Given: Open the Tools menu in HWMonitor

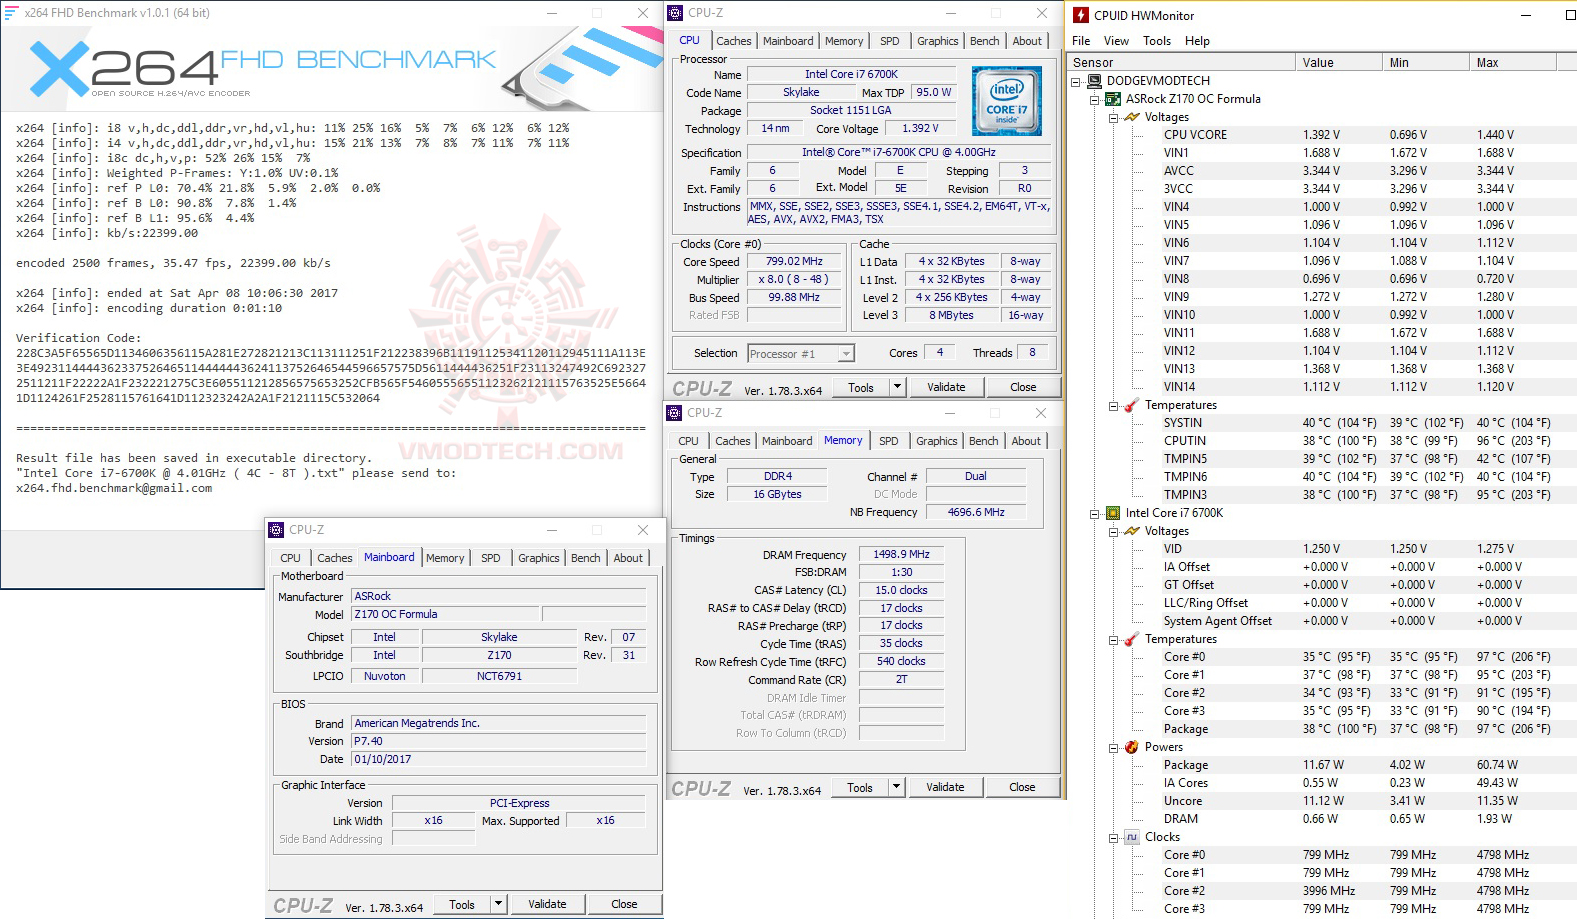Looking at the screenshot, I should (1157, 41).
